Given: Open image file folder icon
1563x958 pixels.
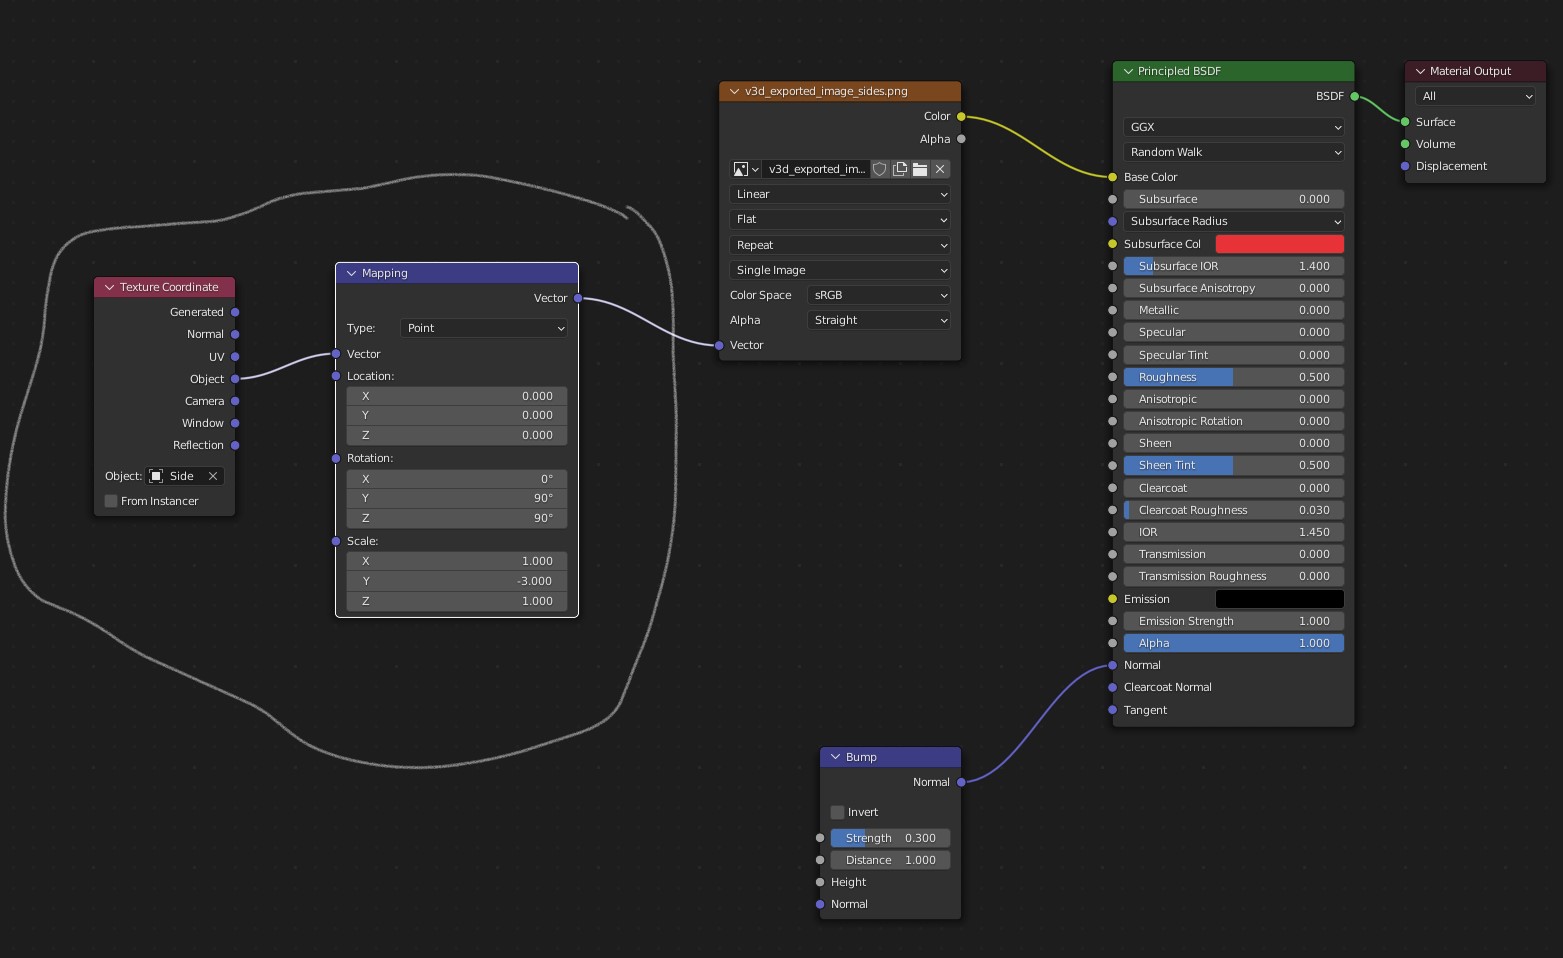Looking at the screenshot, I should [920, 169].
